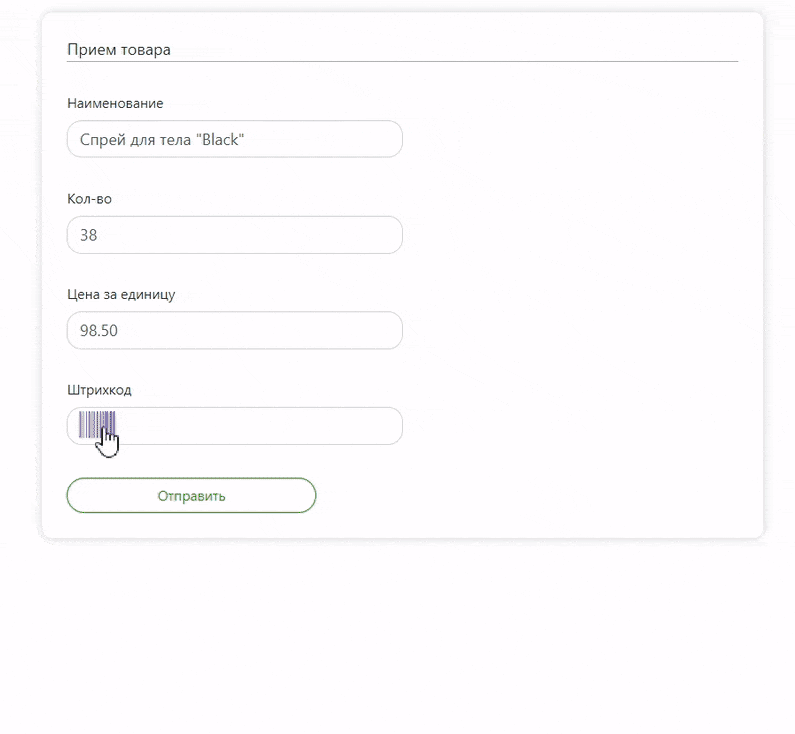Click the Прием товара heading
Image resolution: width=795 pixels, height=734 pixels.
click(x=119, y=50)
